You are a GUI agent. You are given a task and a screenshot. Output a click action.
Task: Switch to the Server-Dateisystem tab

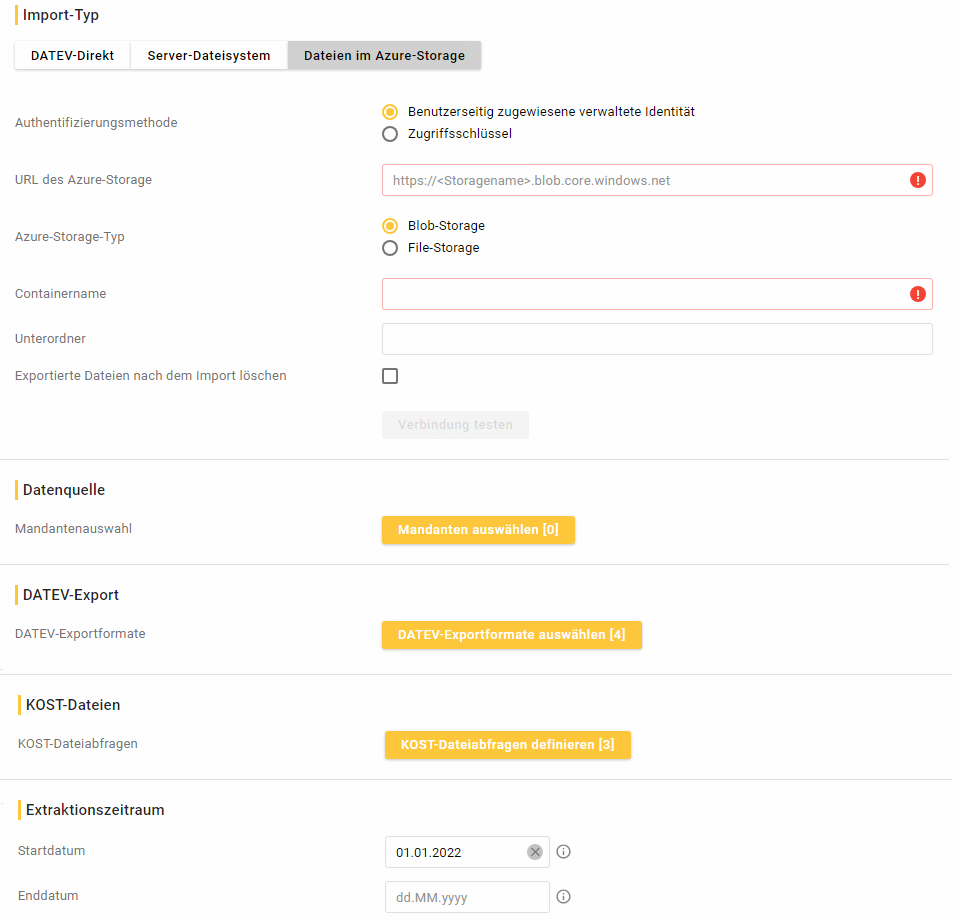click(209, 56)
